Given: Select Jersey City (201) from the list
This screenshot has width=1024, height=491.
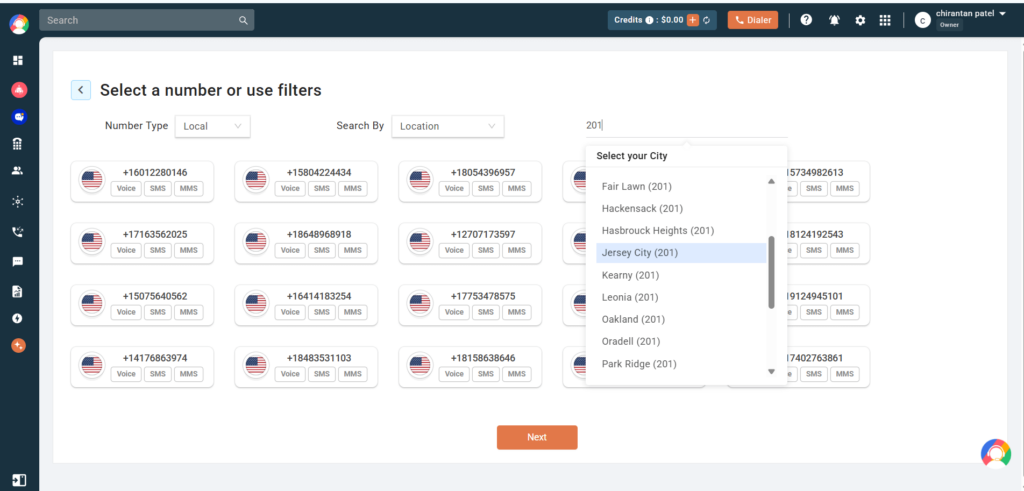Looking at the screenshot, I should tap(640, 253).
